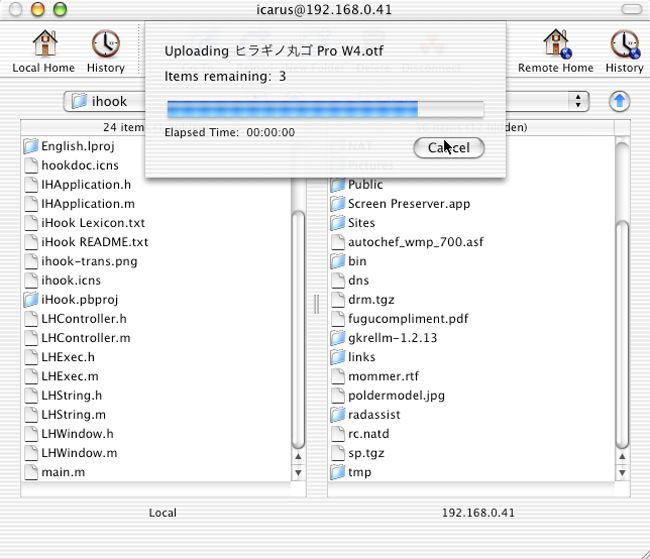
Task: Select the dns file icon
Action: (338, 280)
